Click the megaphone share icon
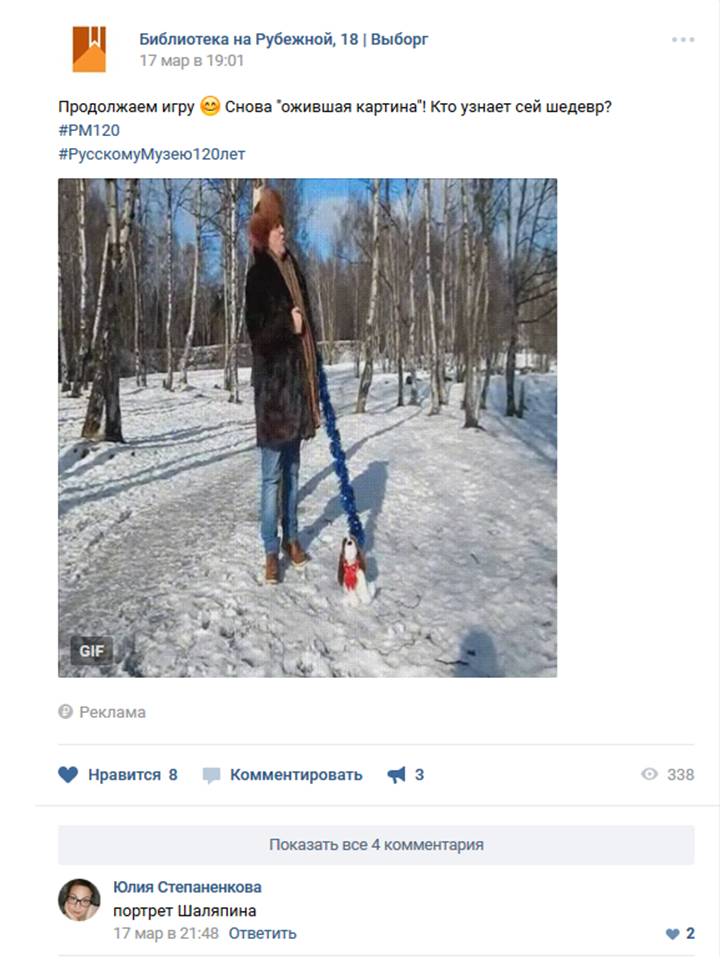Screen dimensions: 720x960 point(396,774)
